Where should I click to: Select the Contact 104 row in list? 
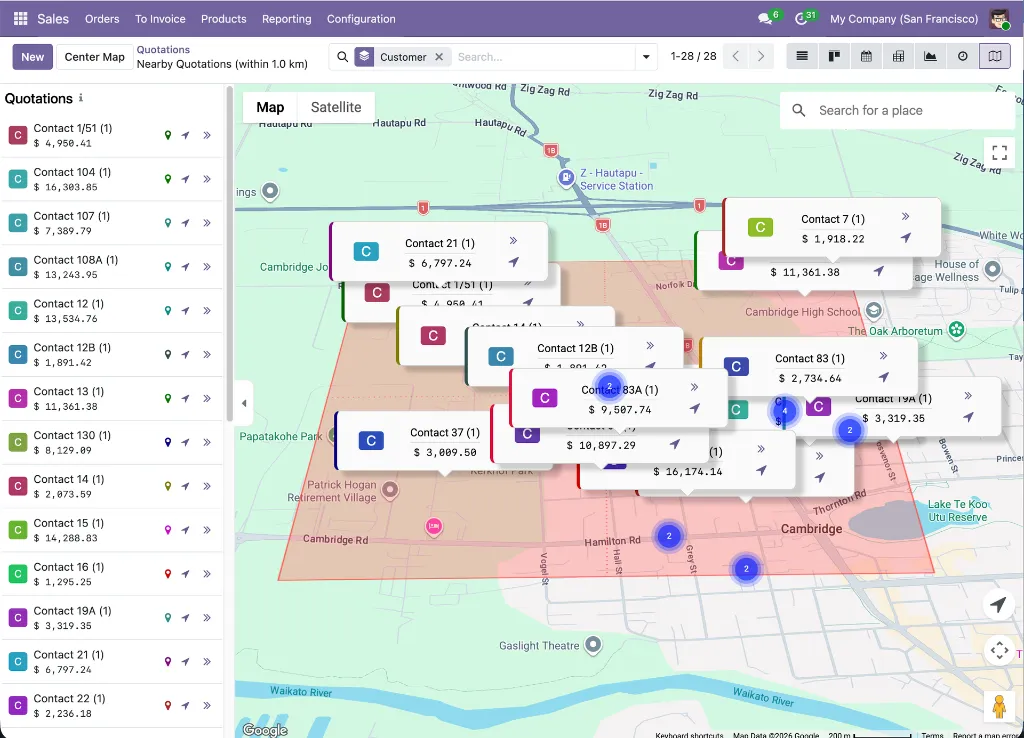pos(112,179)
